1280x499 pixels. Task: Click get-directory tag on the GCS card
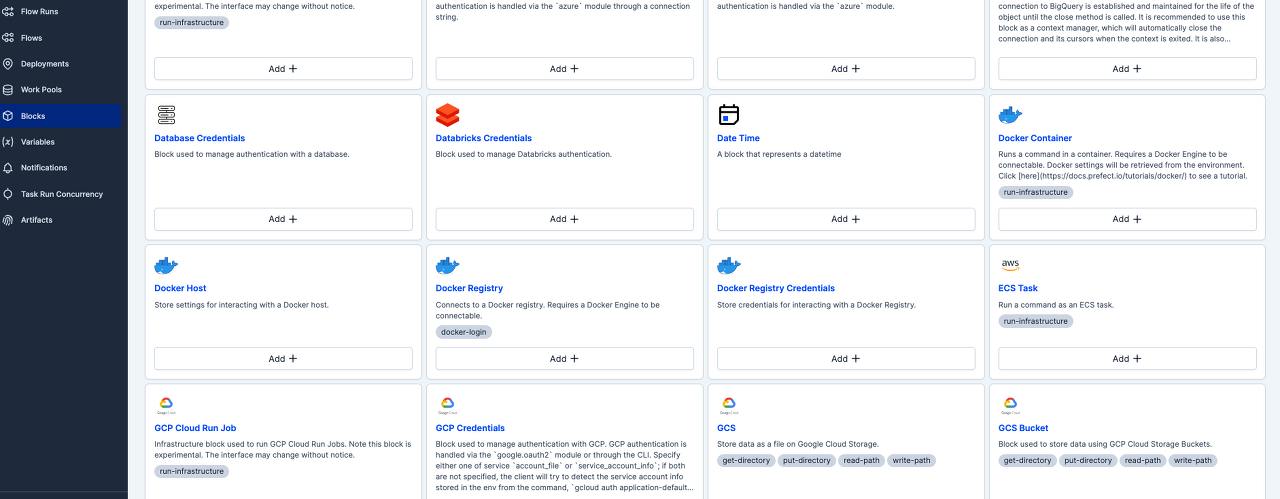tap(746, 461)
